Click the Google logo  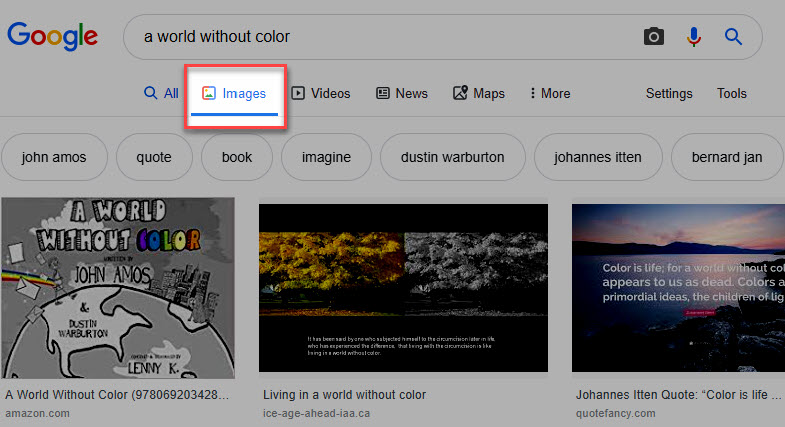52,36
